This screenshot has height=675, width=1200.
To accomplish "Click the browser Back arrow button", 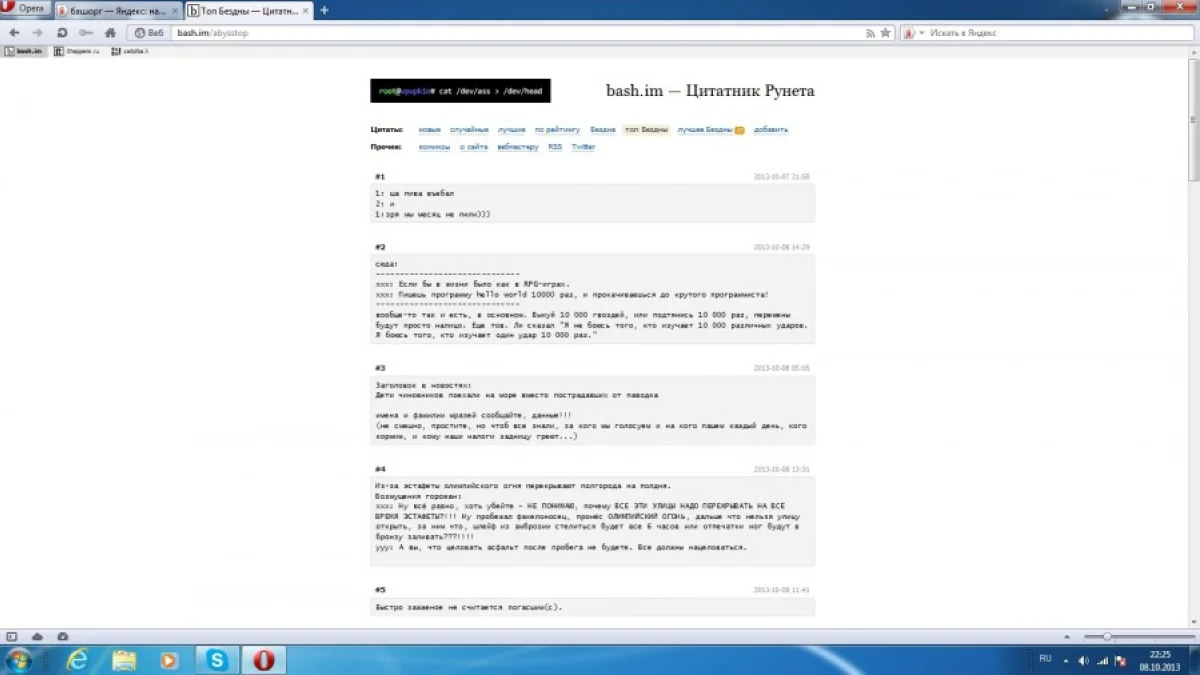I will (x=14, y=32).
